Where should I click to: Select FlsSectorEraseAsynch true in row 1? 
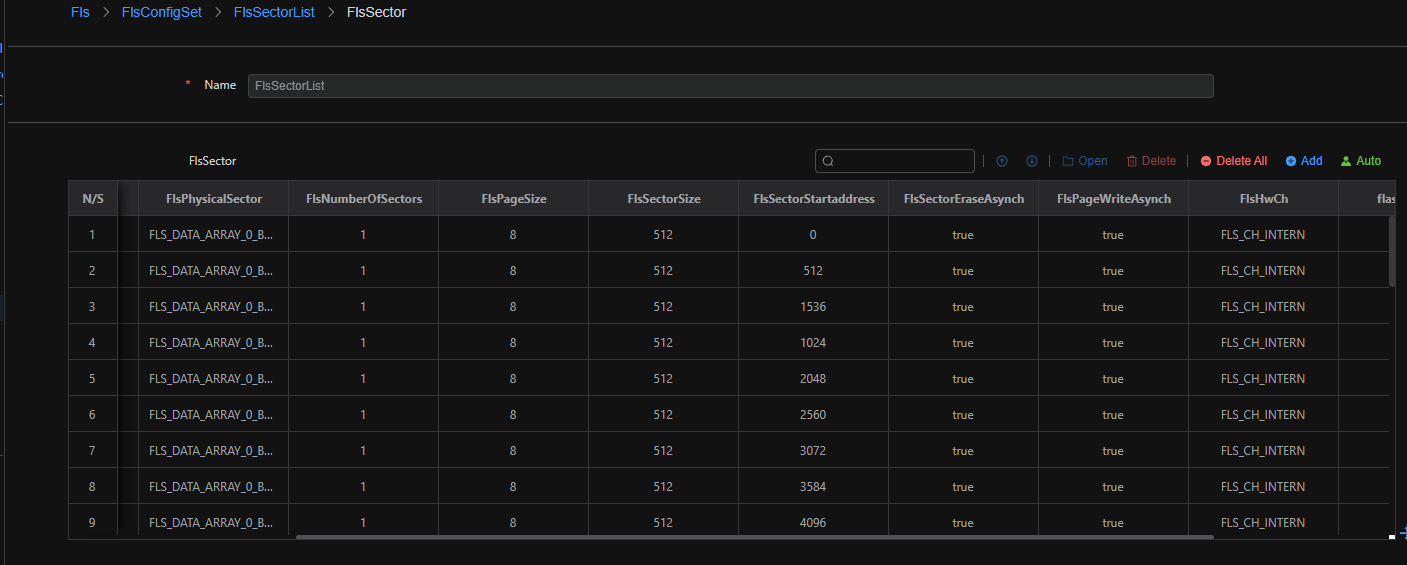[x=962, y=235]
